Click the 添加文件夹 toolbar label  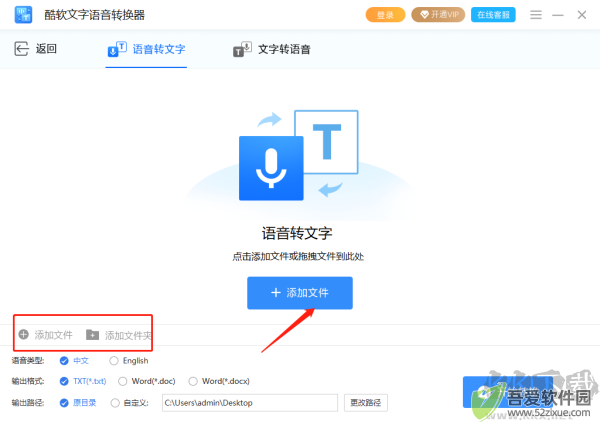click(x=128, y=336)
